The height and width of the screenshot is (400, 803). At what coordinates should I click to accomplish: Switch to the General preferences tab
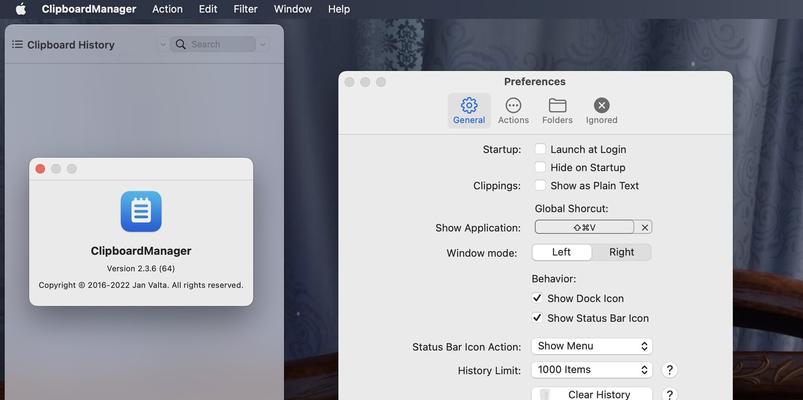point(469,111)
